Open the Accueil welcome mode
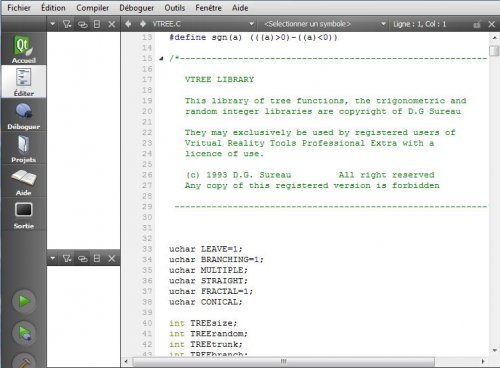This screenshot has height=368, width=500. point(23,49)
